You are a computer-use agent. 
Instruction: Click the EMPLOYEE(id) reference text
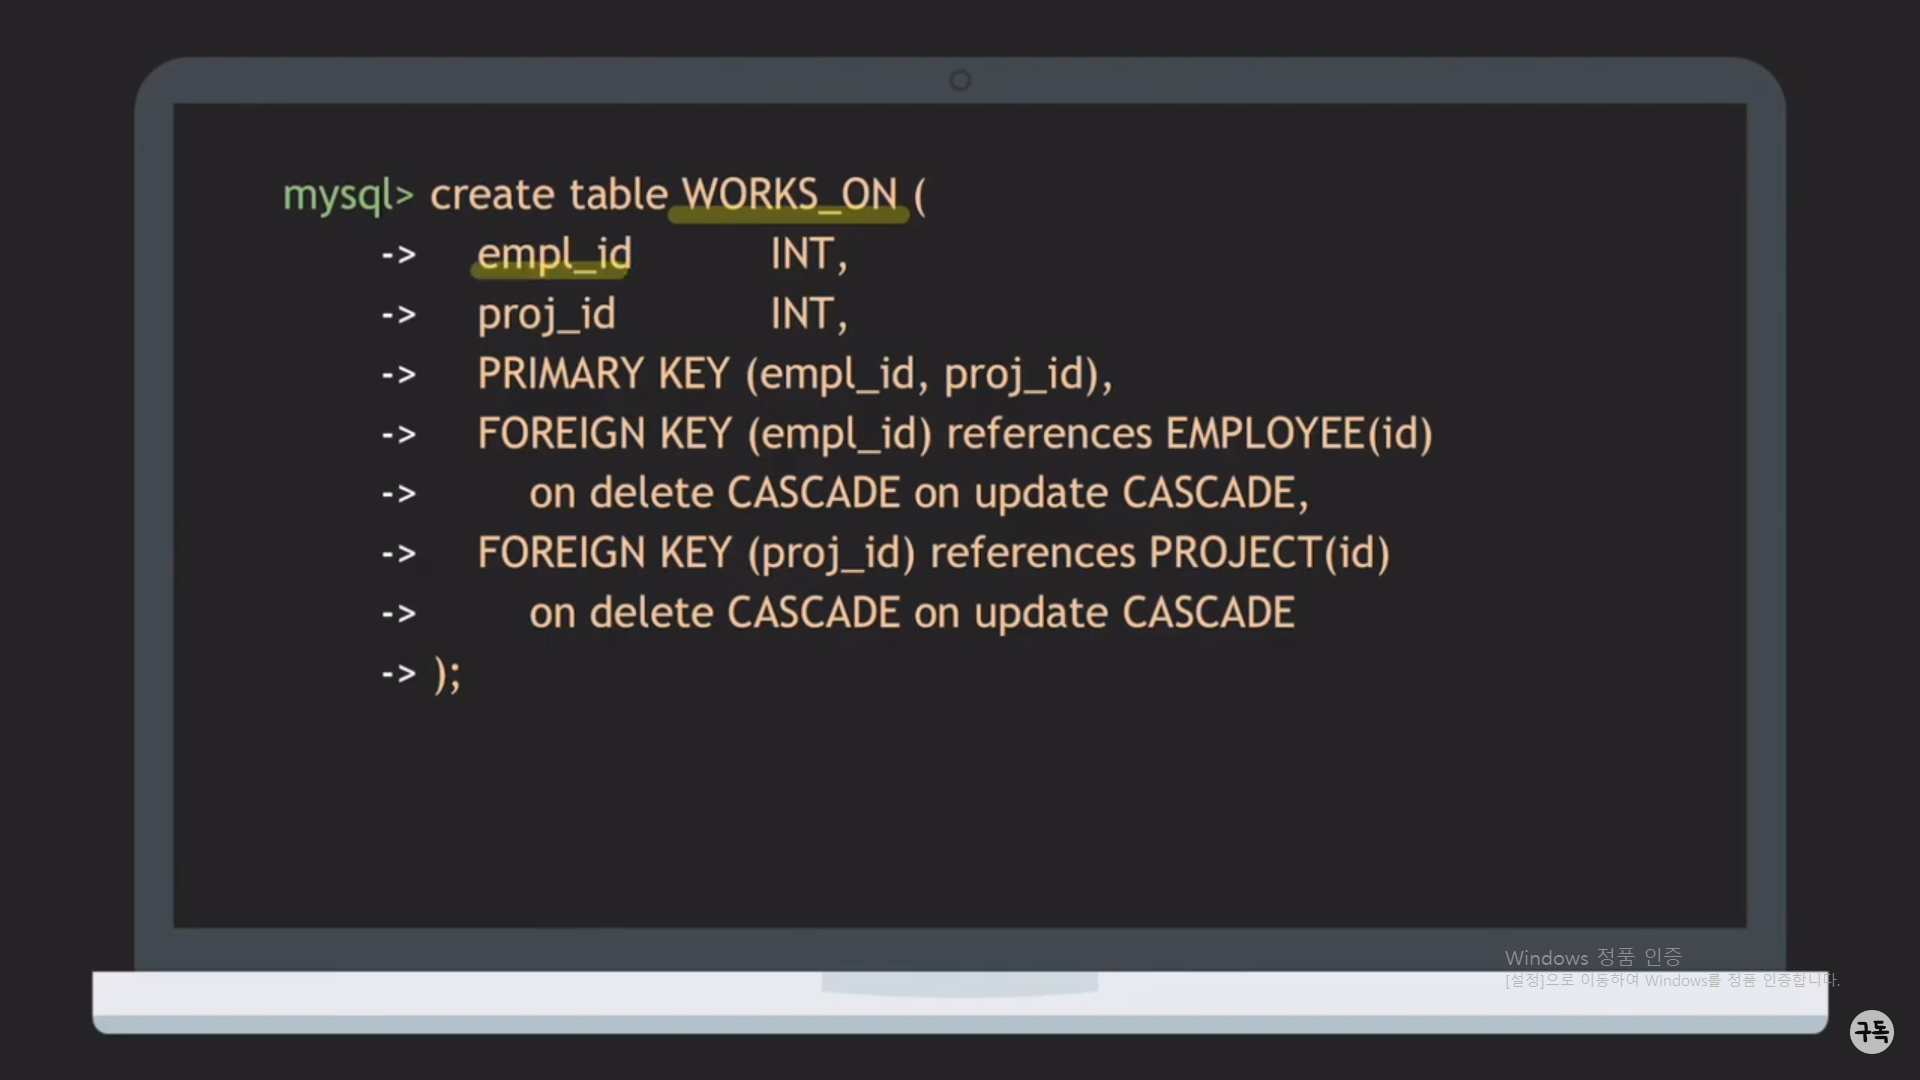coord(1298,434)
